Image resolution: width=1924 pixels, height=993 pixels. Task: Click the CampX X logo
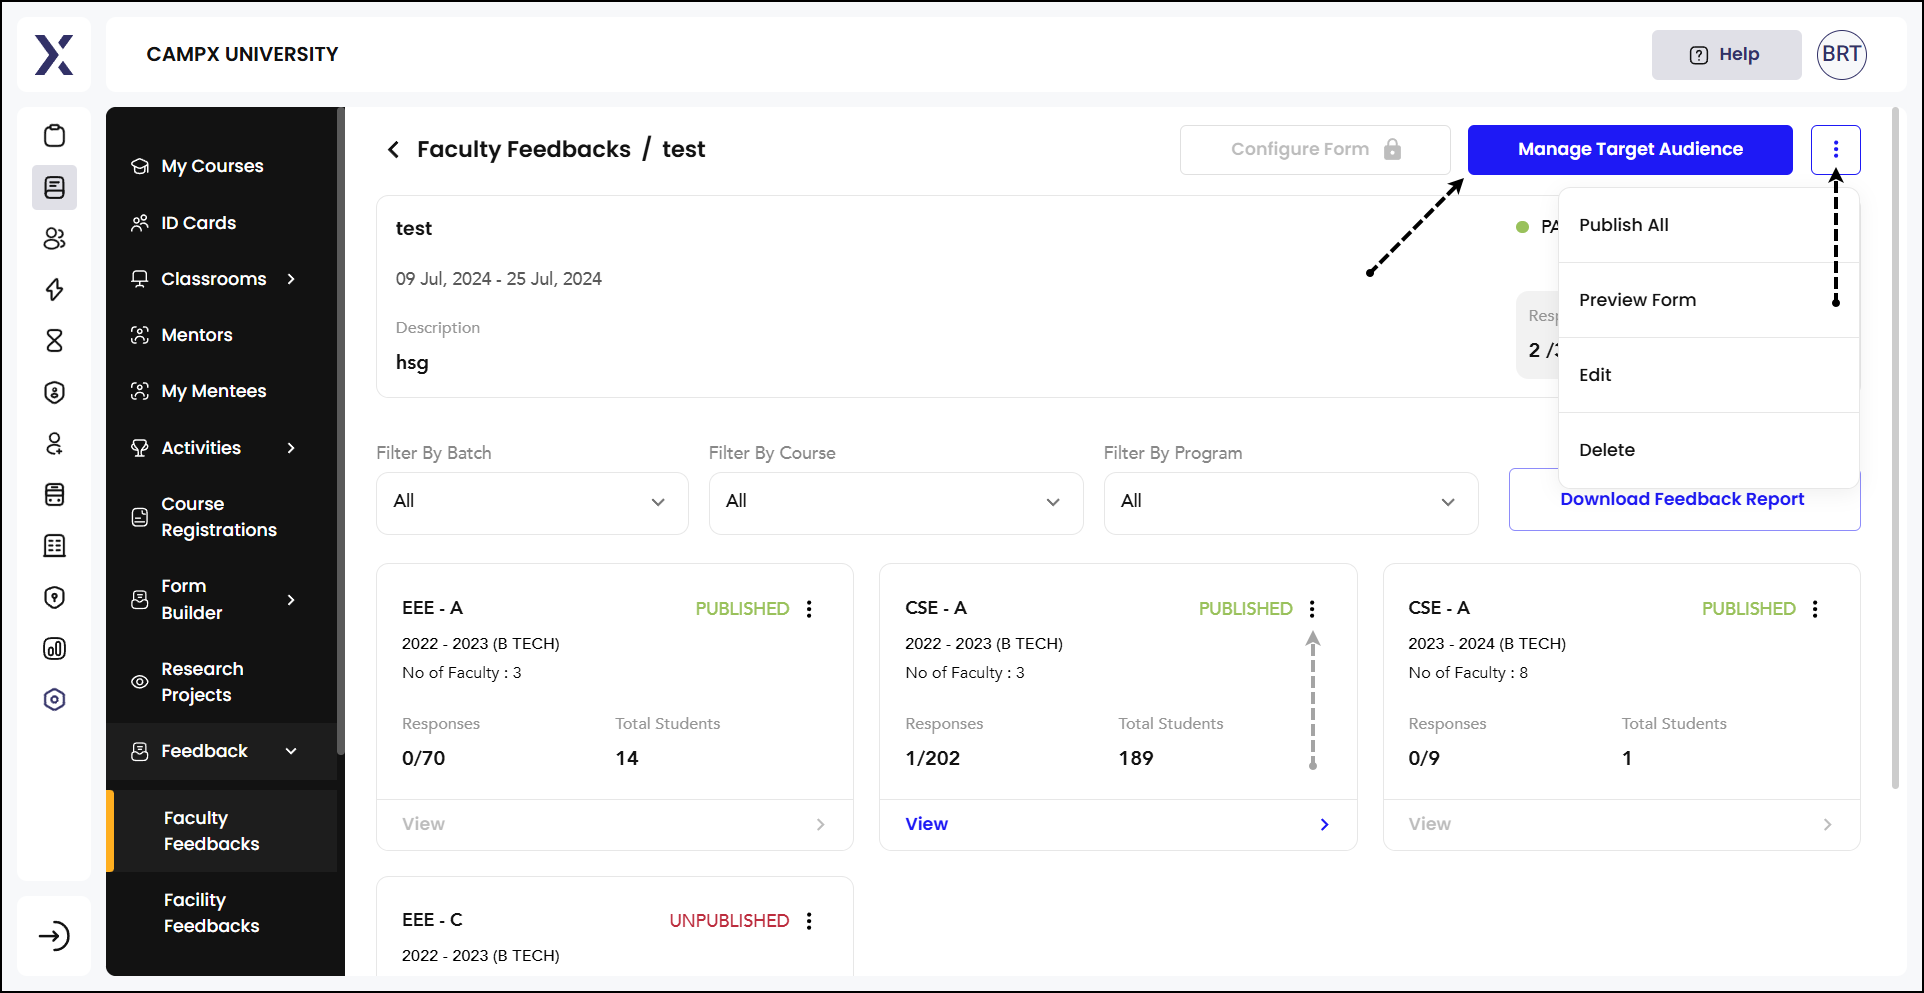click(x=54, y=55)
